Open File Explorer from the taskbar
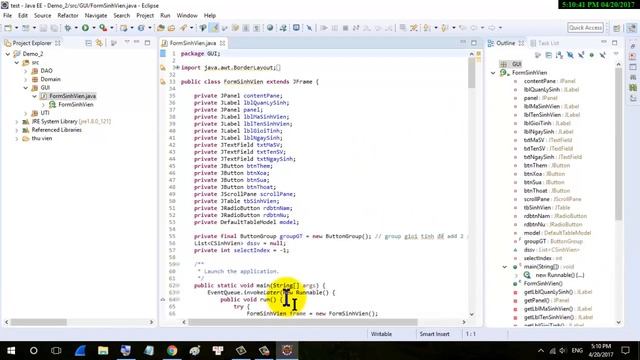Screen dimensions: 640x360 click(x=103, y=350)
